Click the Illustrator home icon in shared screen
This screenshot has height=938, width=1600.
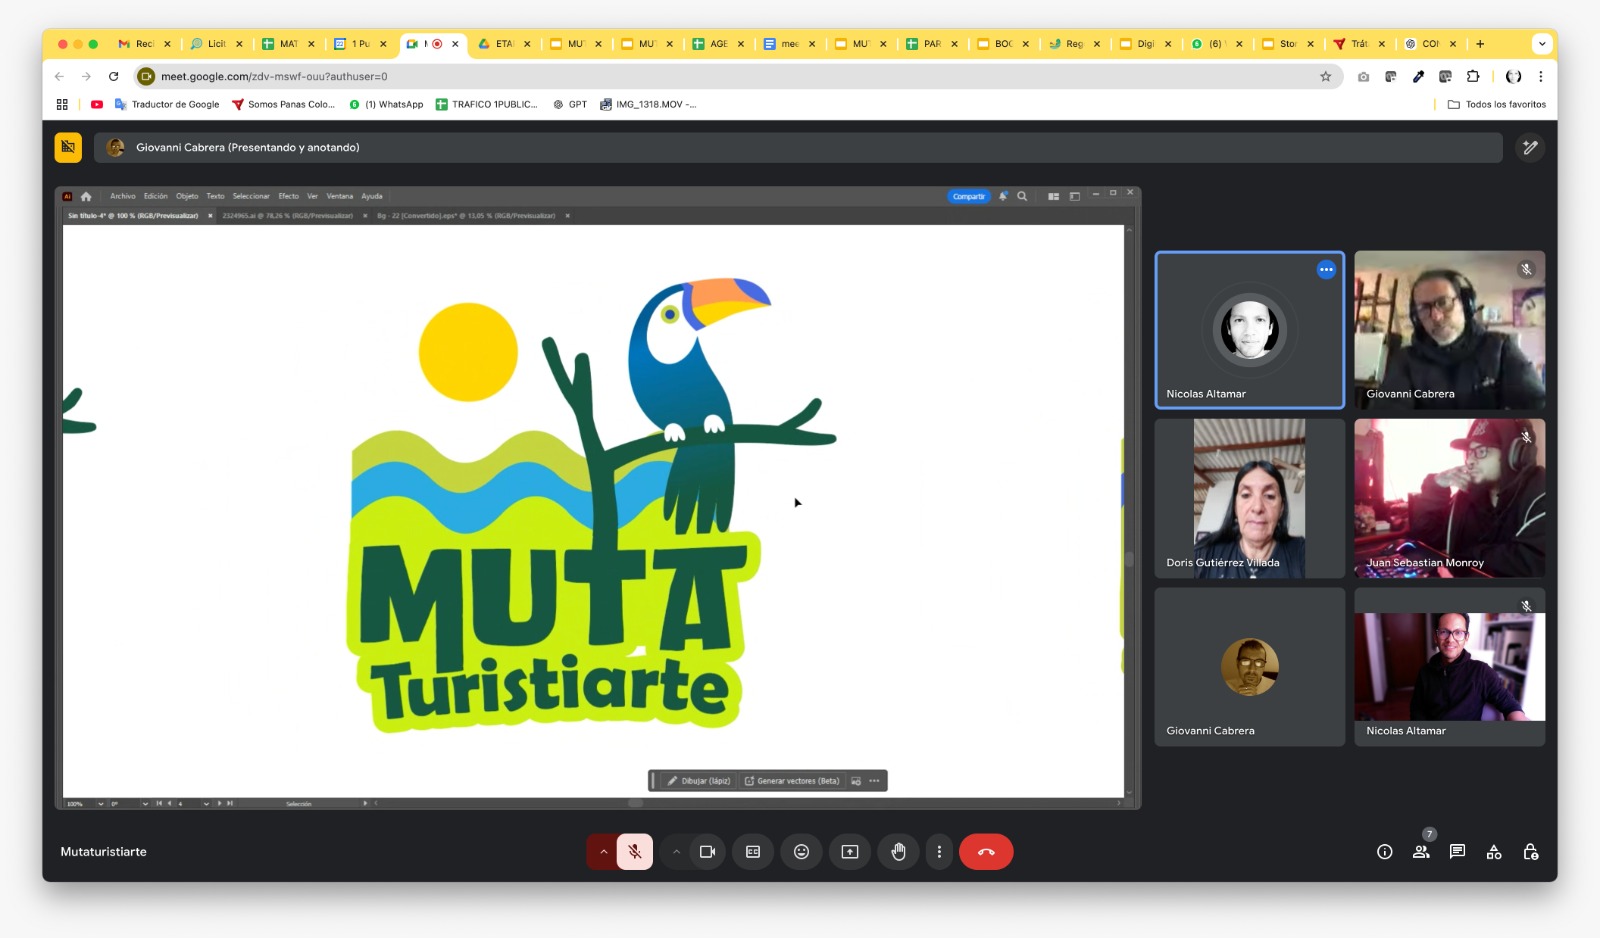click(86, 196)
